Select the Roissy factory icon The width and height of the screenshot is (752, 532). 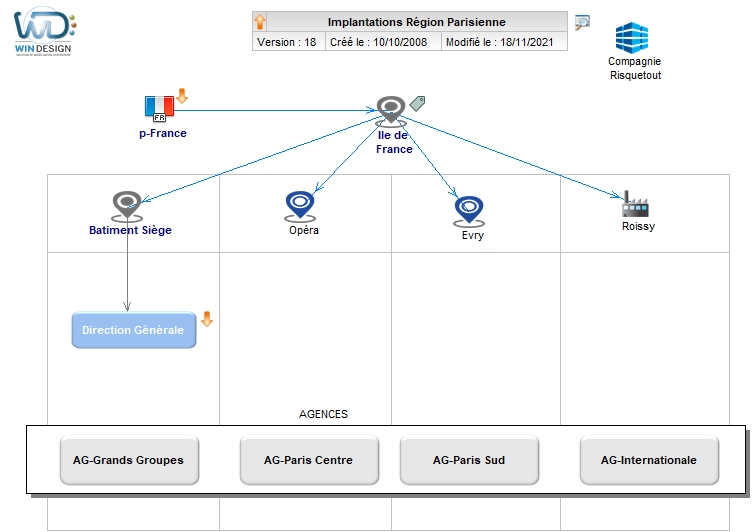pos(636,204)
